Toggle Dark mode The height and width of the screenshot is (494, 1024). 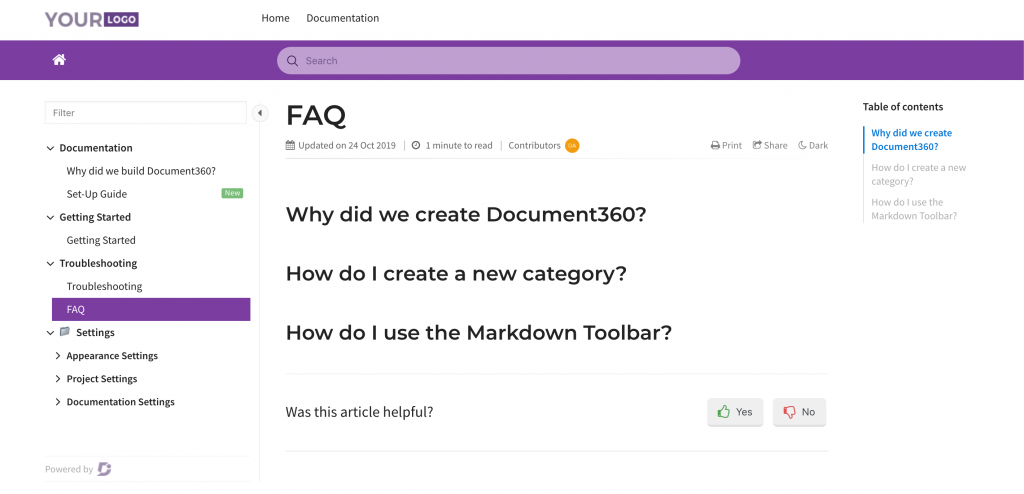(x=813, y=145)
